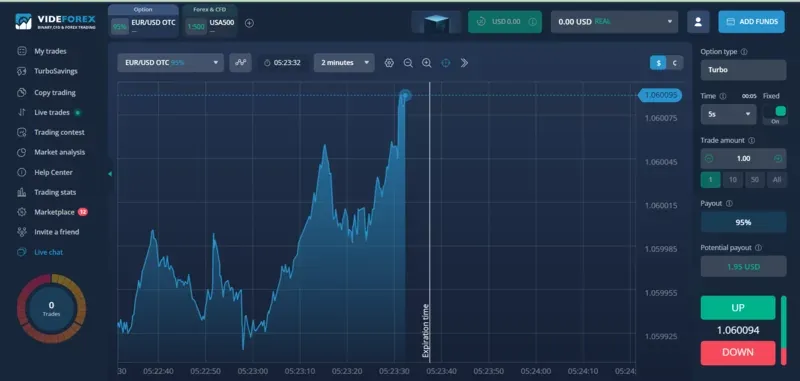Click the Option type info icon

click(x=744, y=52)
